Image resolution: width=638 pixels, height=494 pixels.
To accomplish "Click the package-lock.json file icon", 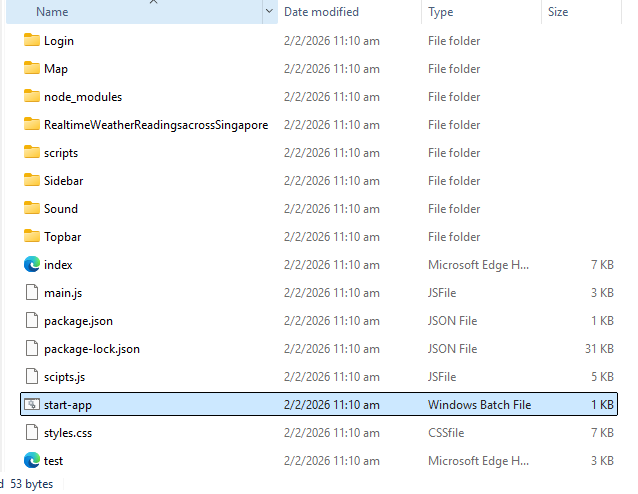I will [x=32, y=349].
